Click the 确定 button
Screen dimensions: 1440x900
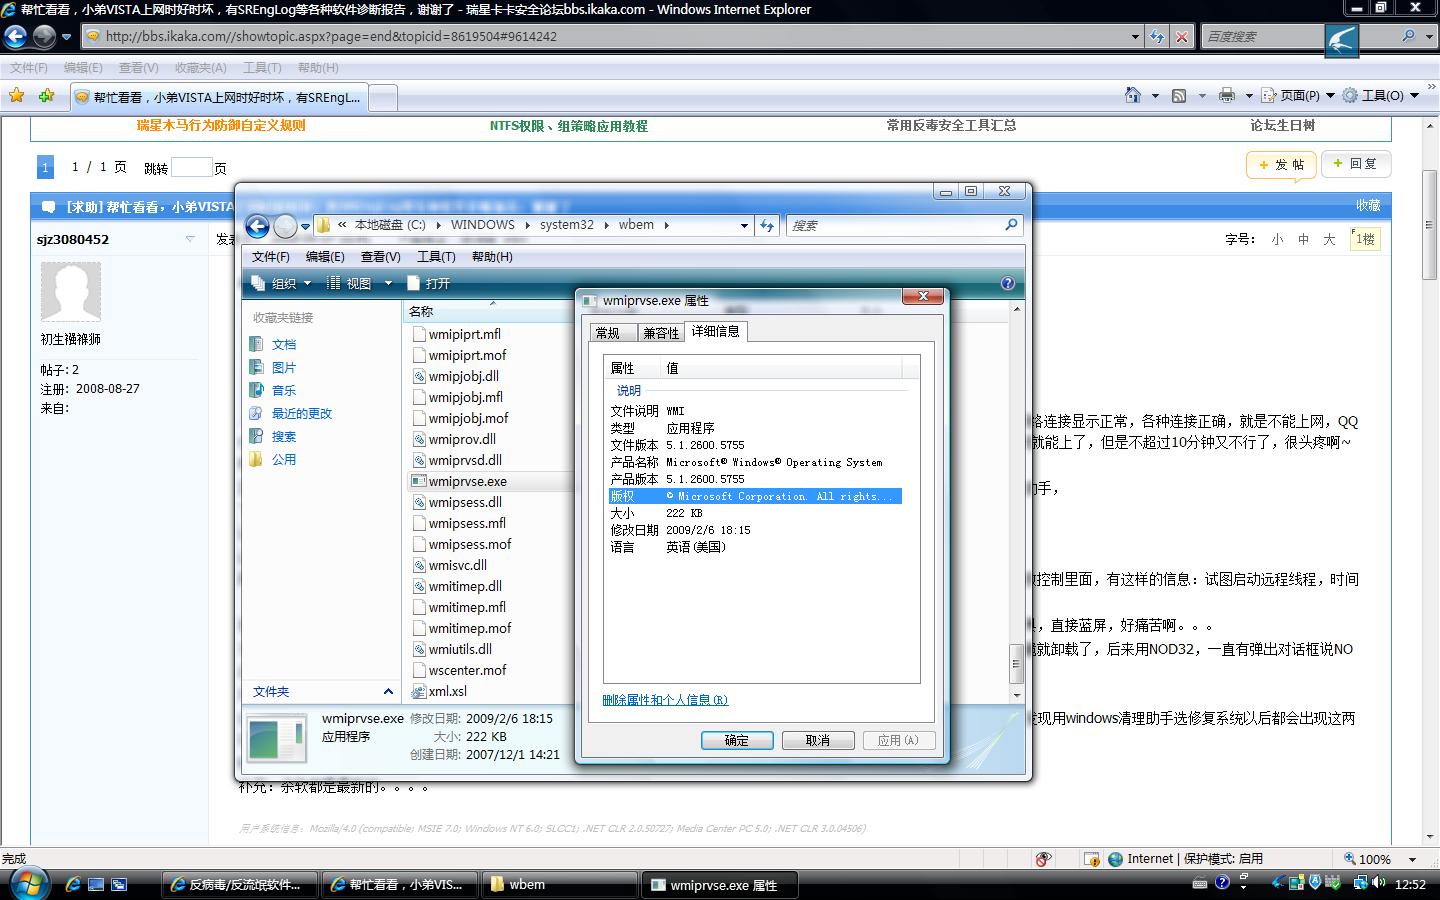click(x=737, y=740)
